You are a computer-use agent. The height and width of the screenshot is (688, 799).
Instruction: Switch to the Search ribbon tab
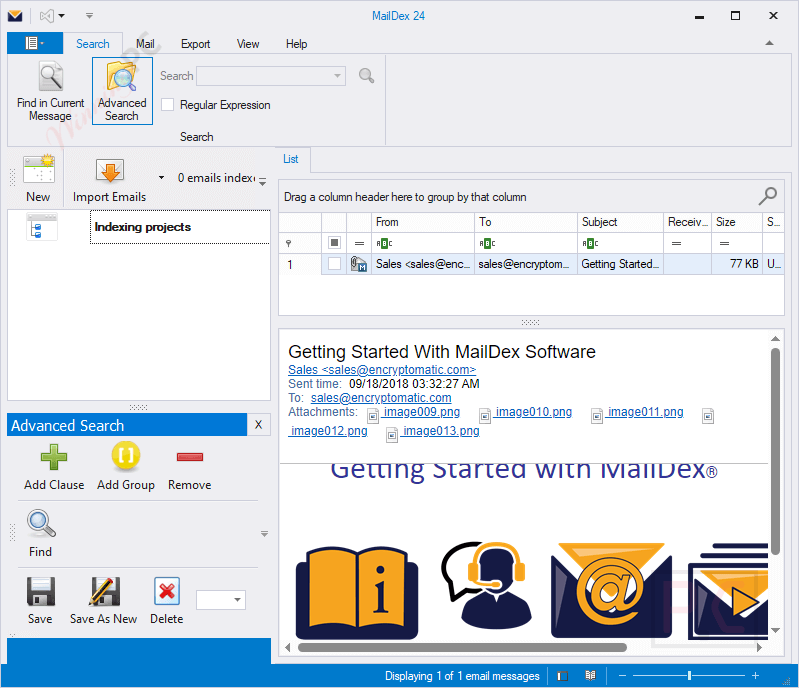point(93,44)
